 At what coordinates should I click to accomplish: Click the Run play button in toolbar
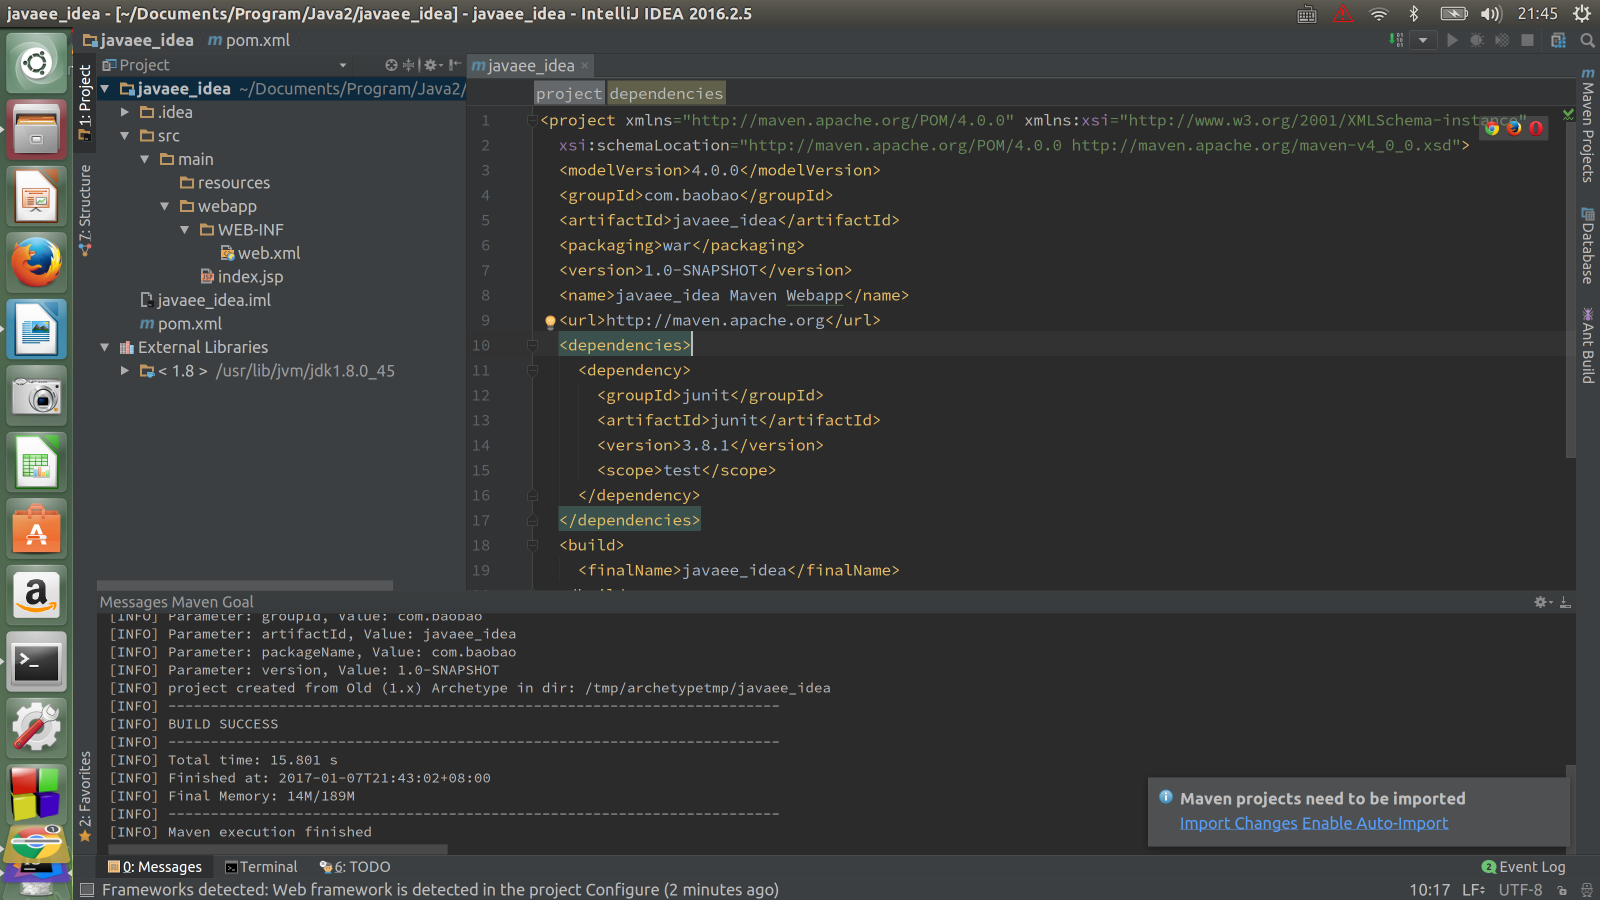click(1452, 40)
